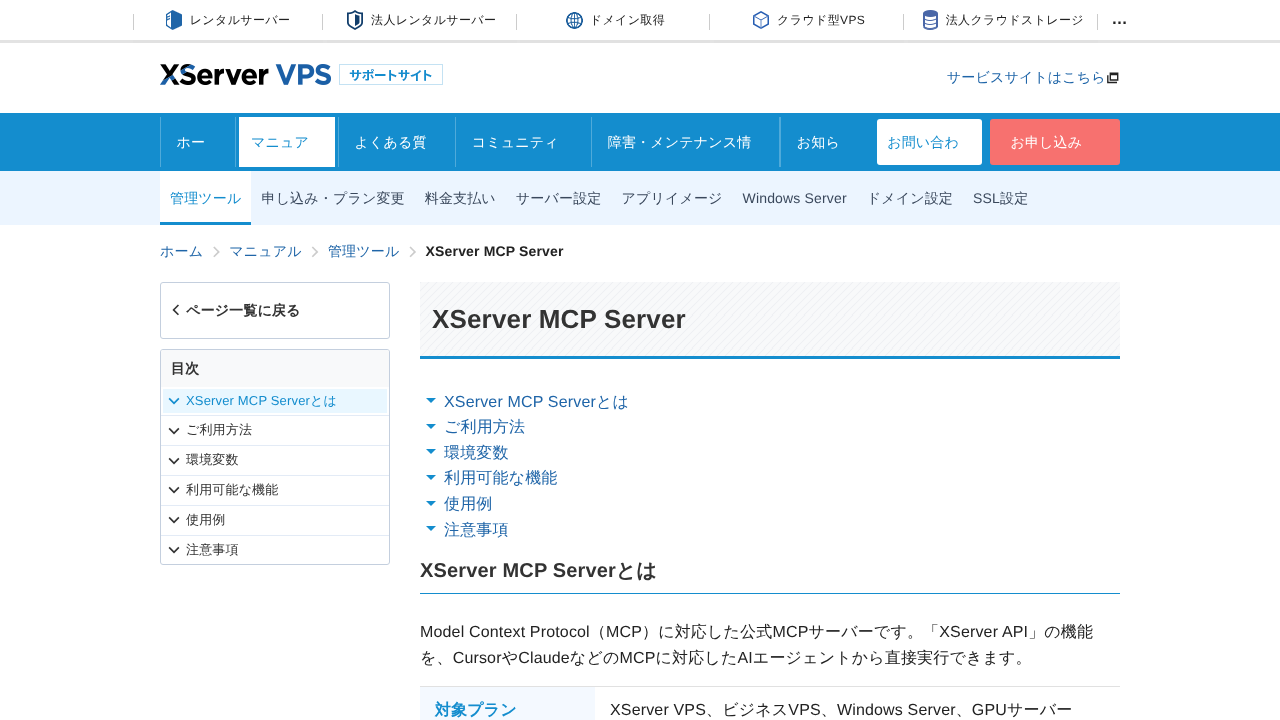Click the クラウド型VPS cube icon
The height and width of the screenshot is (720, 1280).
tap(761, 20)
